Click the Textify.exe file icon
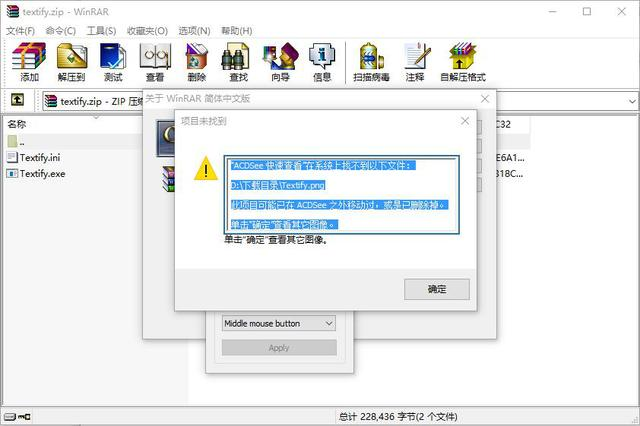The image size is (640, 426). [x=12, y=173]
